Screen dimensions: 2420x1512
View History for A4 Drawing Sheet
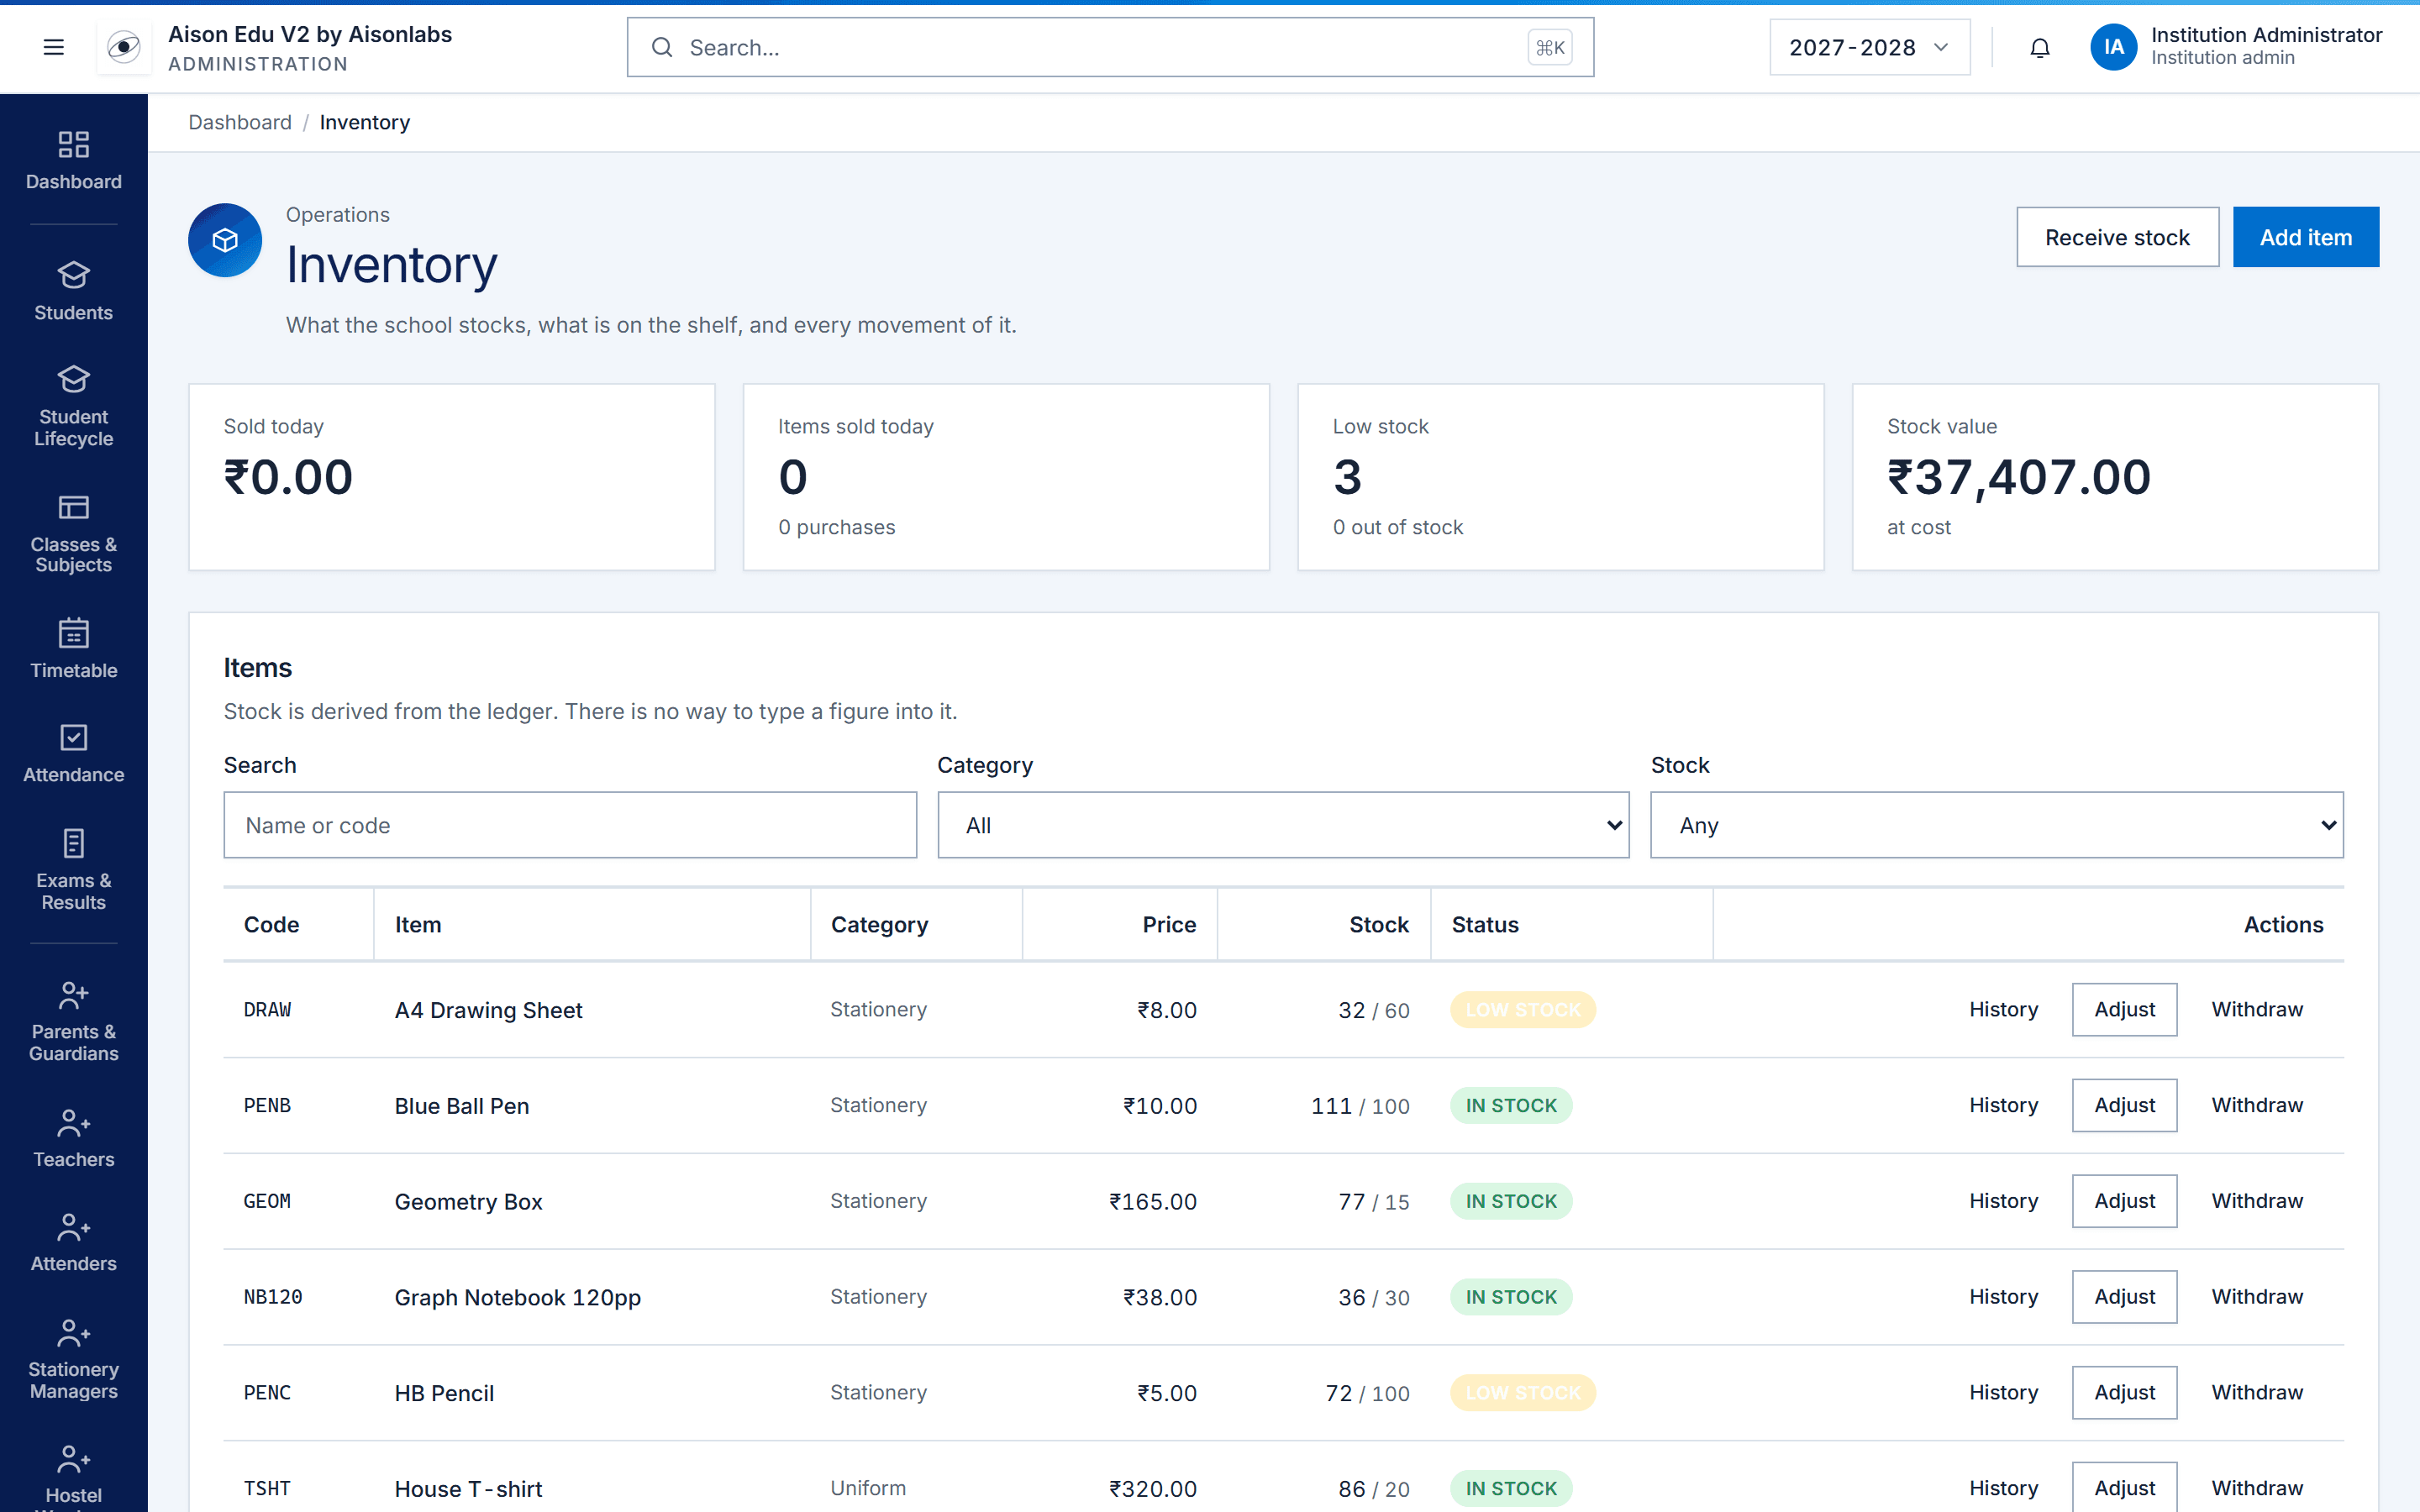[x=2003, y=1009]
